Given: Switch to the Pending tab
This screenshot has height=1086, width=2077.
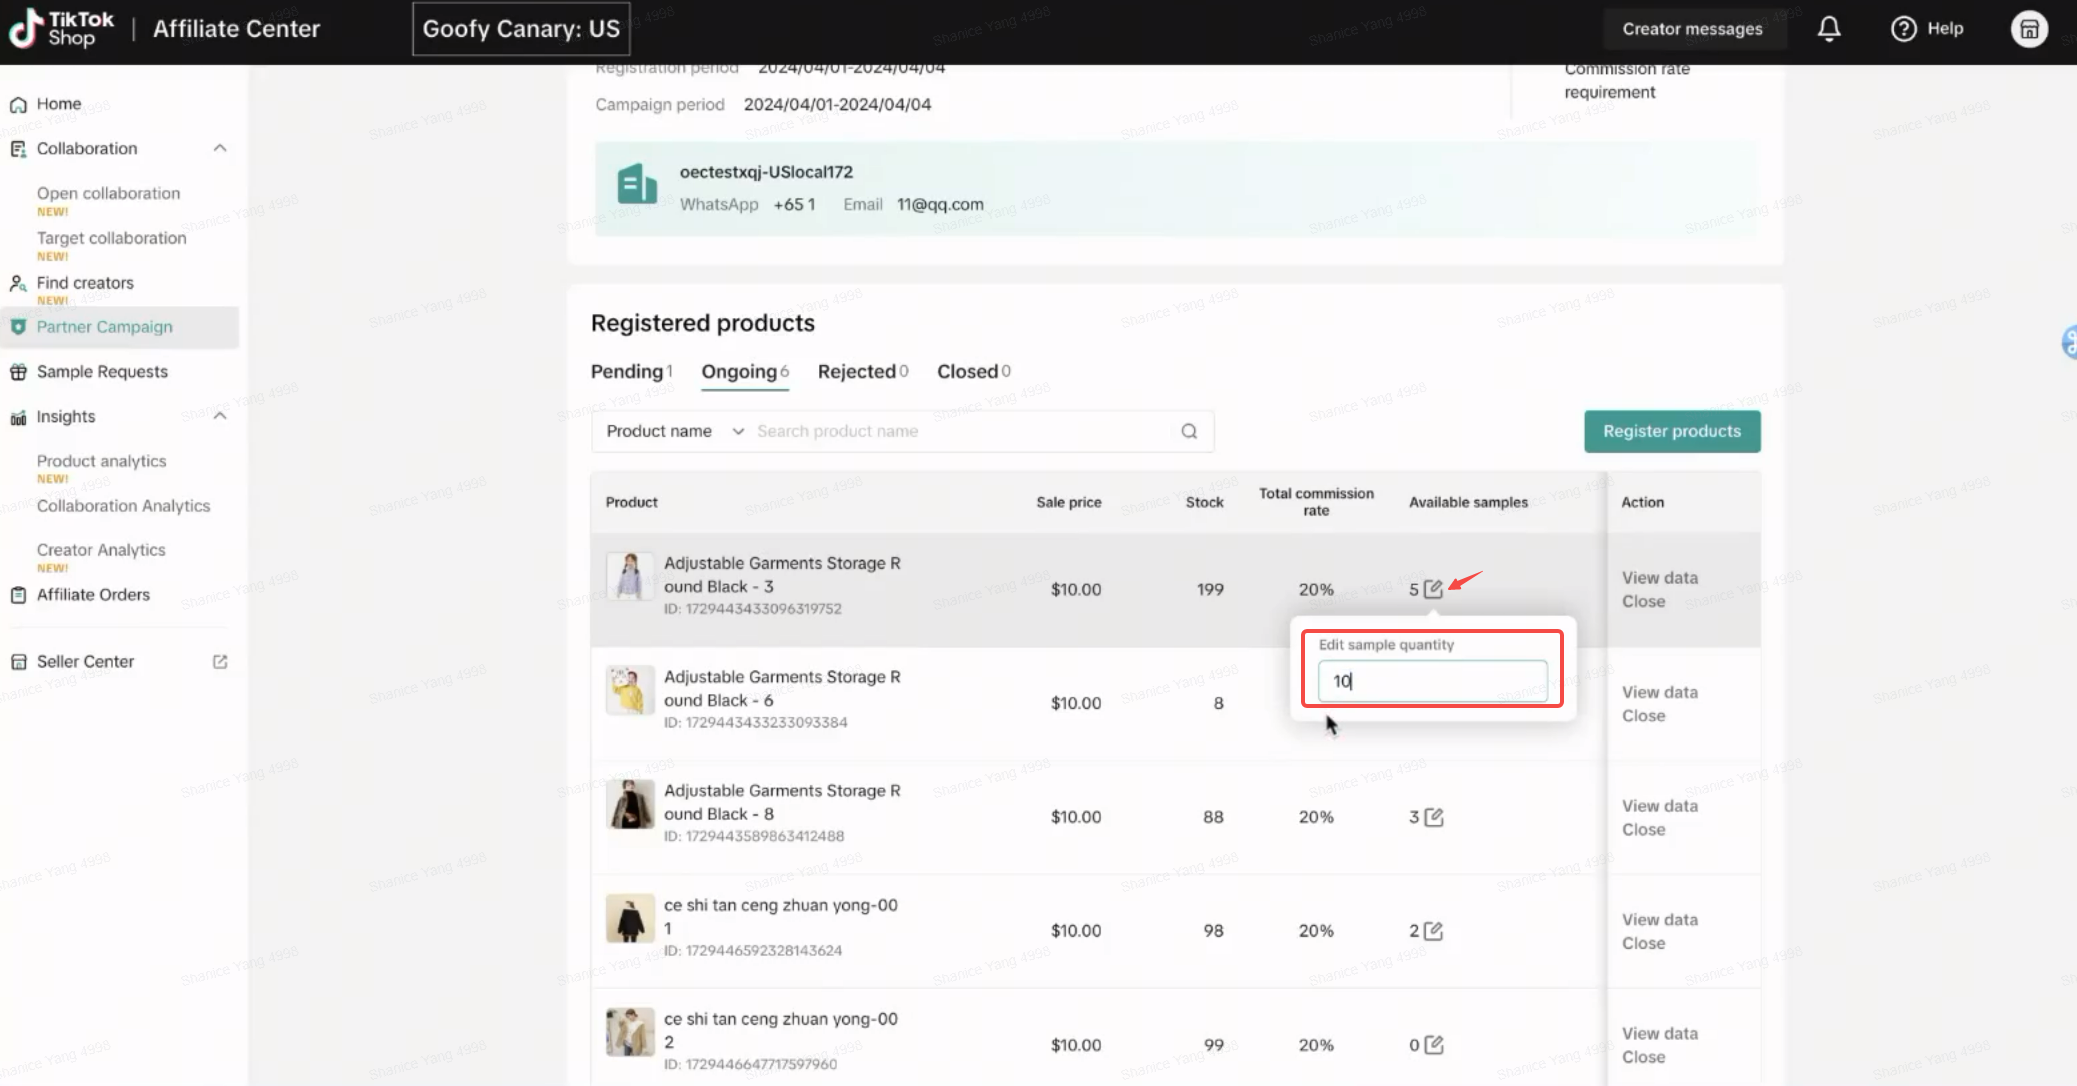Looking at the screenshot, I should coord(630,371).
